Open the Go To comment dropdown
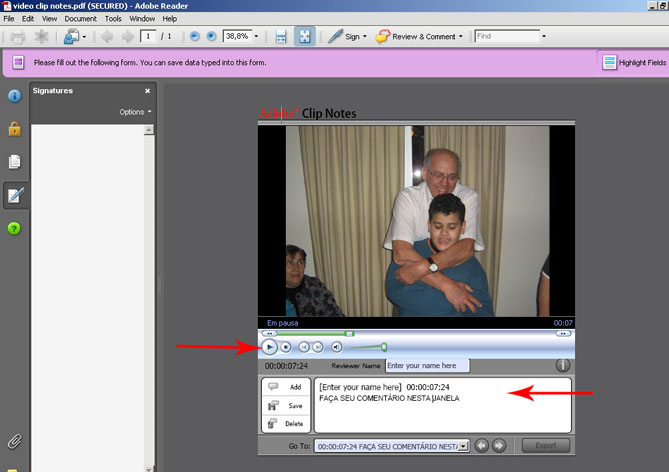 [463, 446]
